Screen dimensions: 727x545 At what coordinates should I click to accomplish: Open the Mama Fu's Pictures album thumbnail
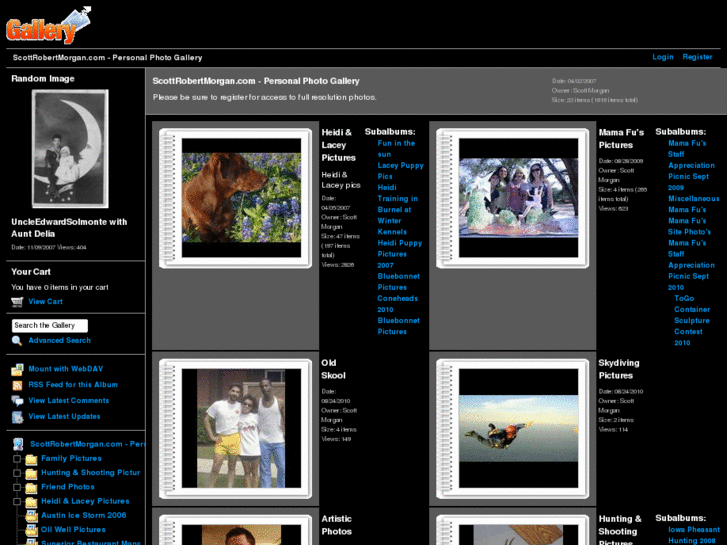point(518,198)
